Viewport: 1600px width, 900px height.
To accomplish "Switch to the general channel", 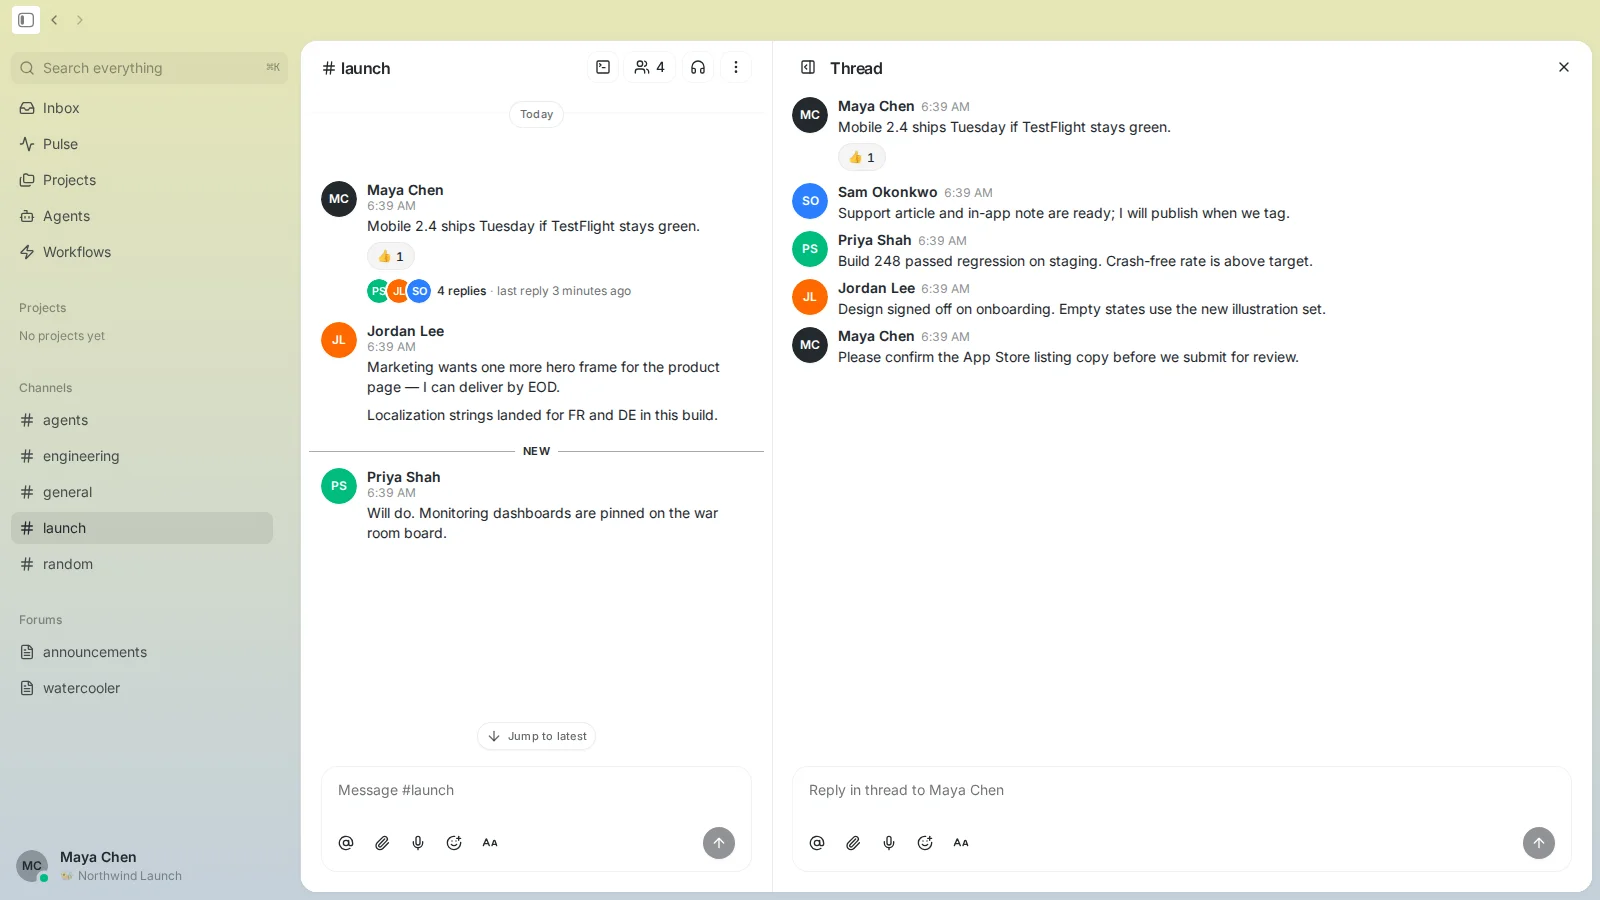I will point(142,492).
